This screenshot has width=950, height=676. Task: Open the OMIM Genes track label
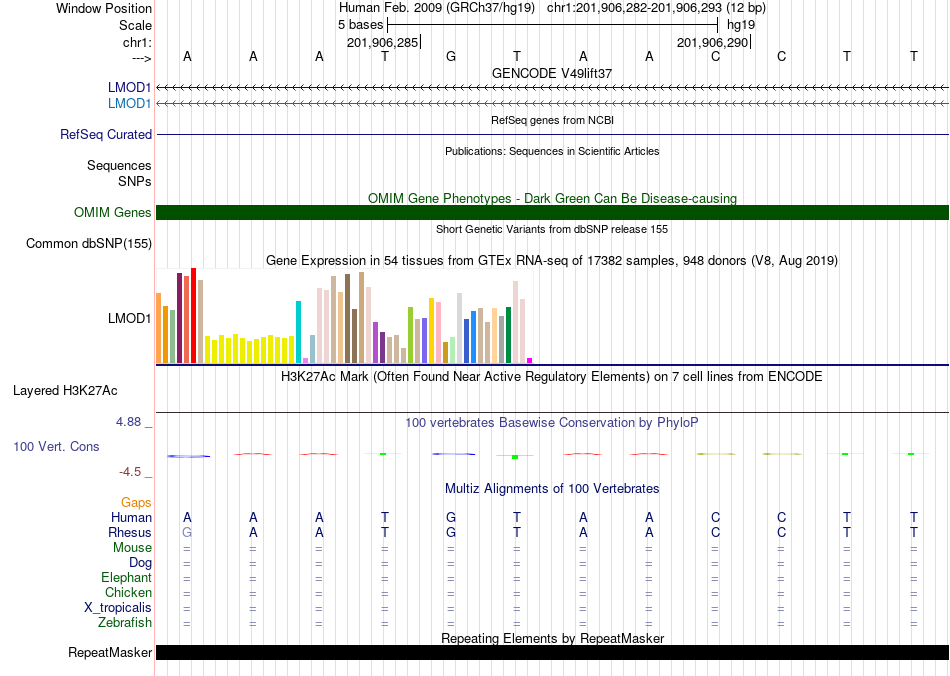click(112, 213)
